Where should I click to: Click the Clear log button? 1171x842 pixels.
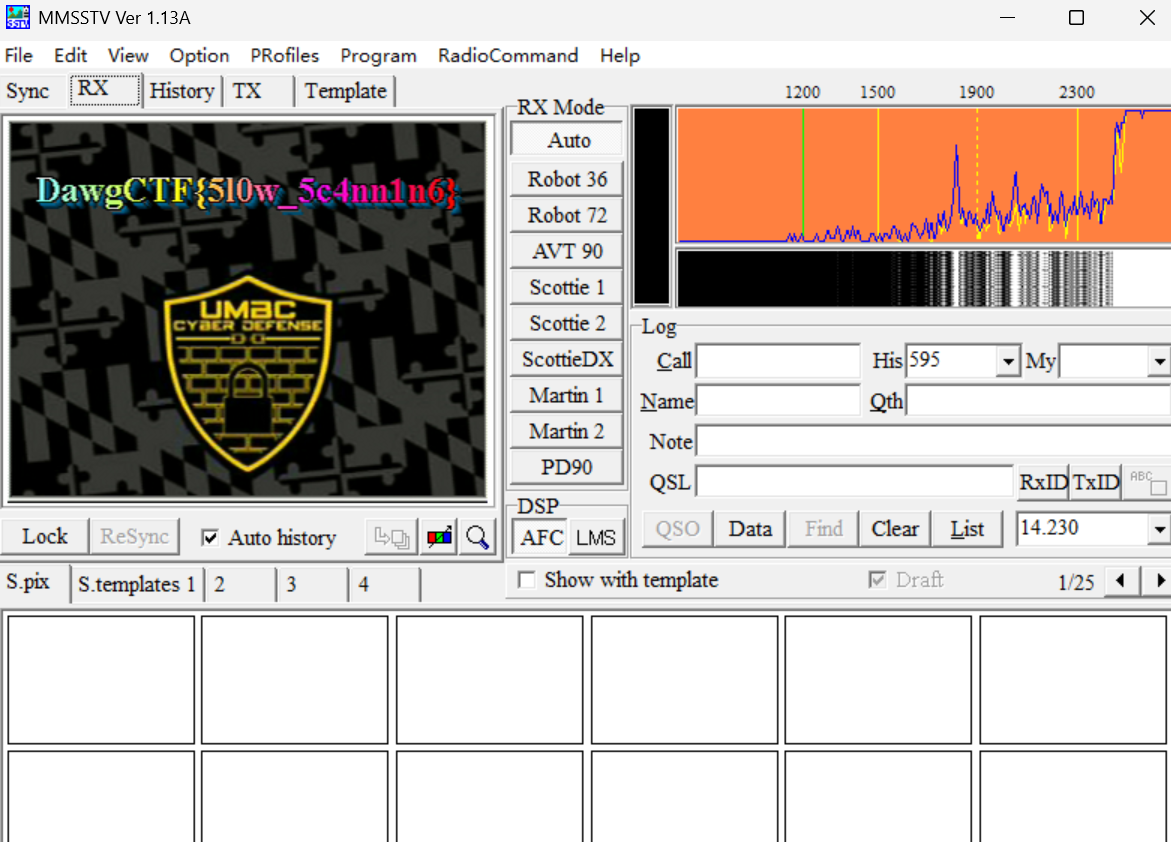pos(895,529)
